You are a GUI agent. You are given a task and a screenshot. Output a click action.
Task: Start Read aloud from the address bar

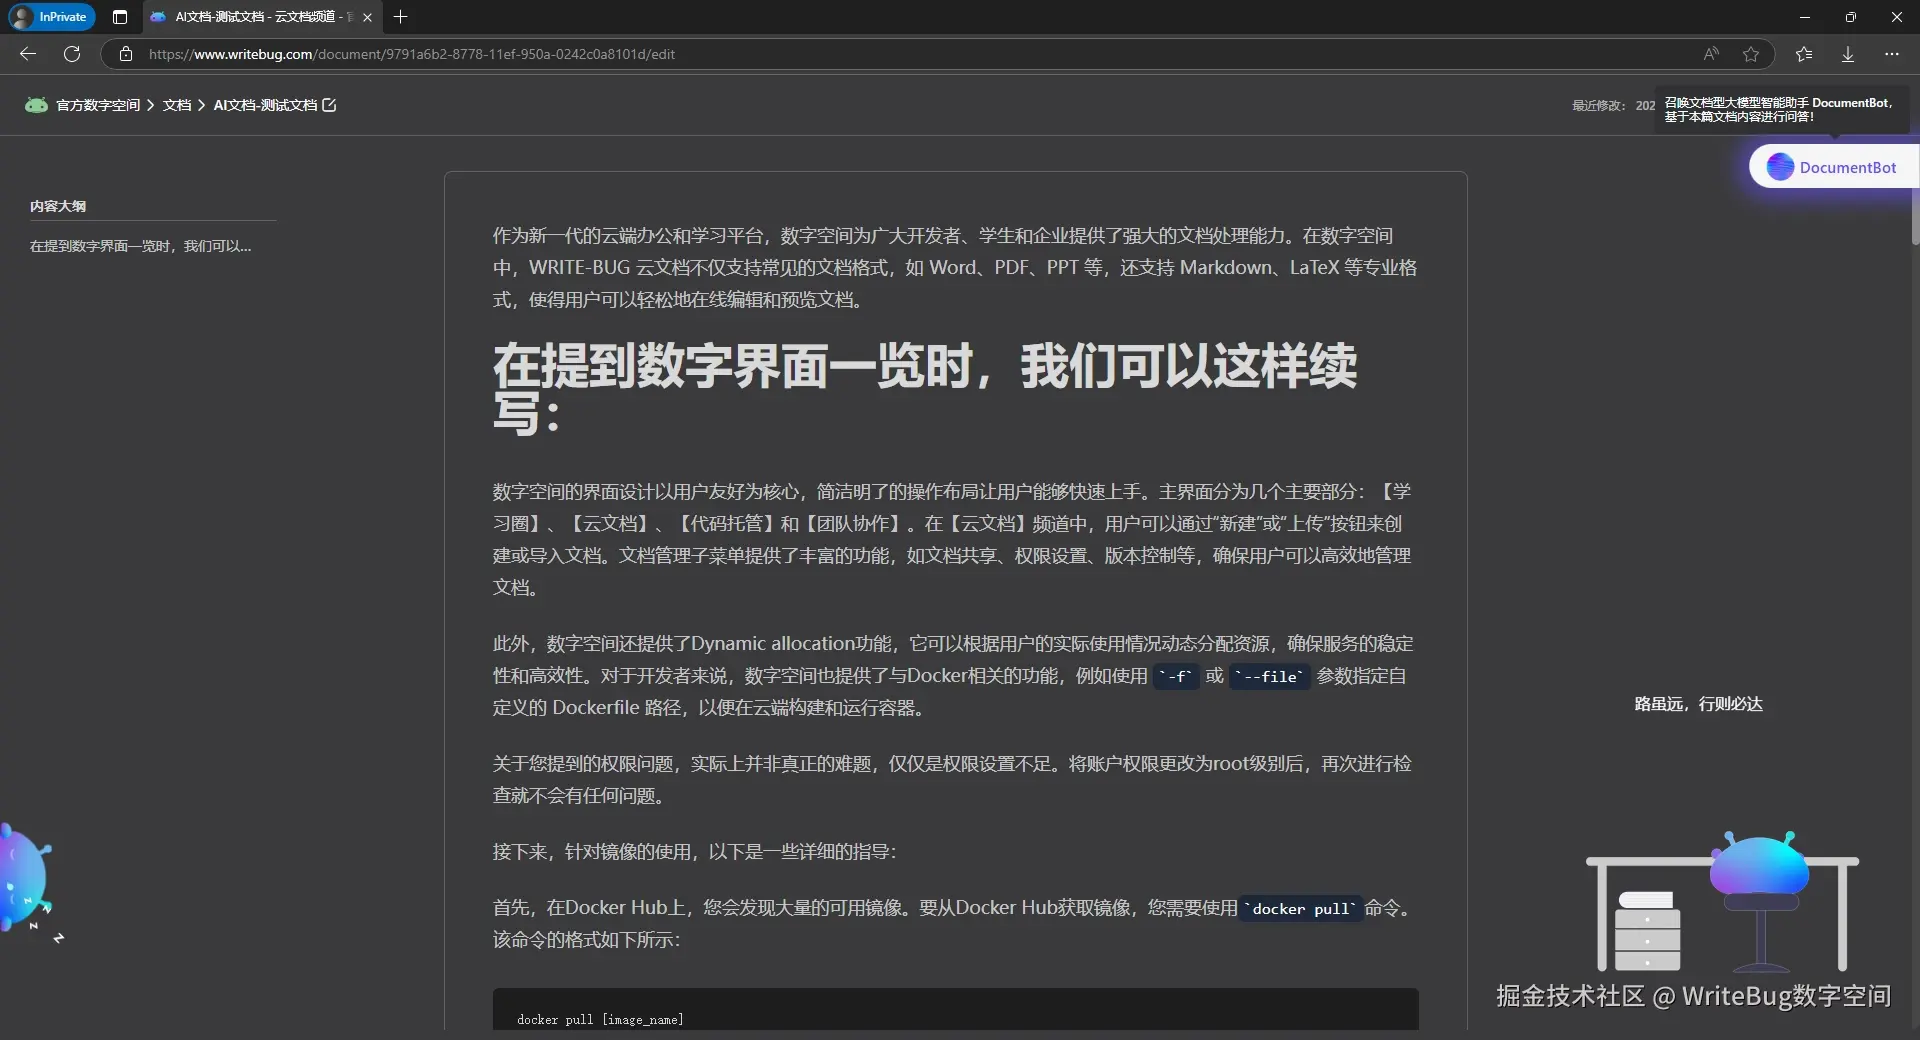coord(1711,54)
